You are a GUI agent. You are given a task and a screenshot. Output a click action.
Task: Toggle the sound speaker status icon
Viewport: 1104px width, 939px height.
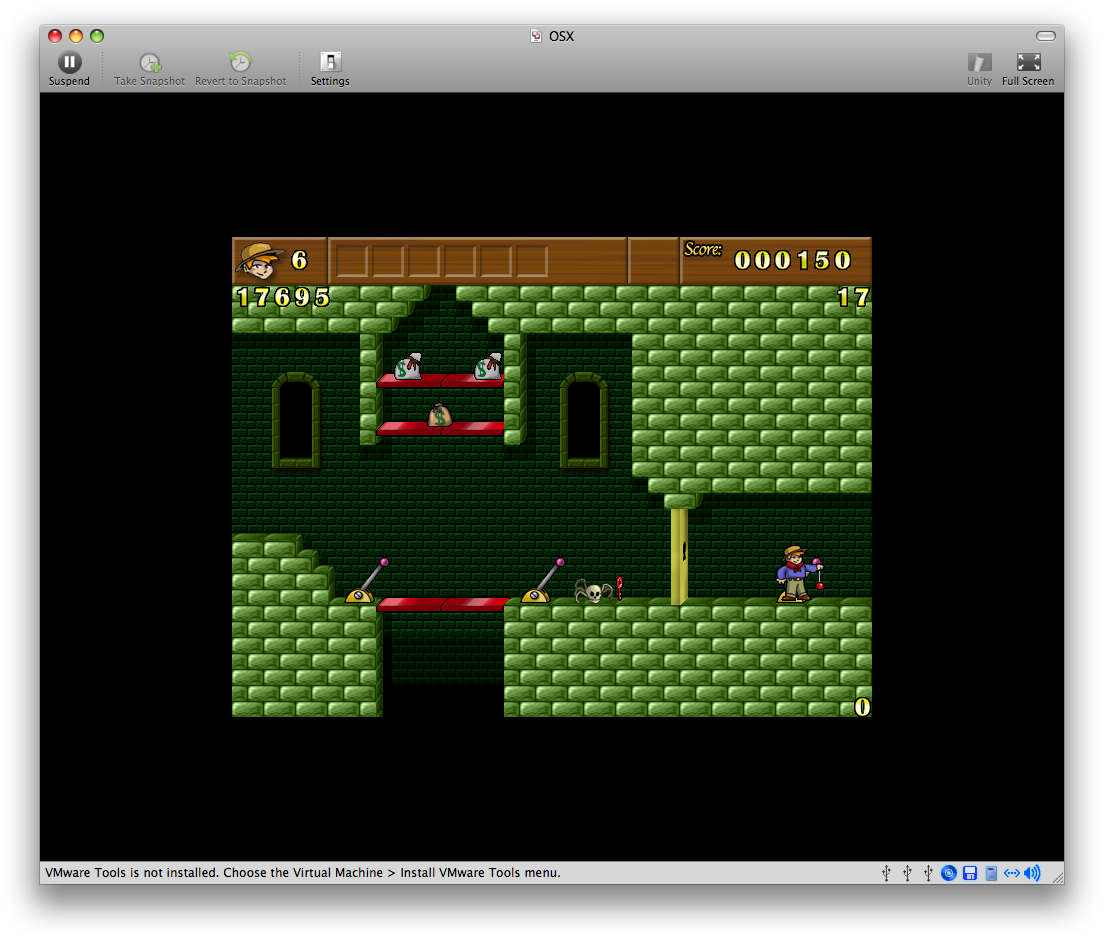(1032, 873)
